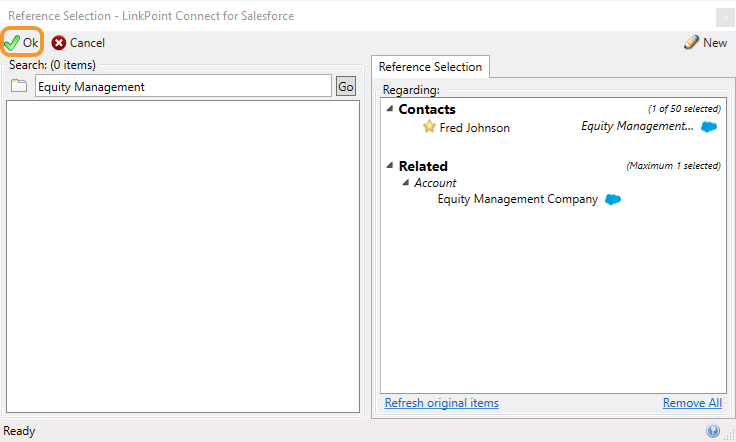Switch to the Reference Selection tab

pos(430,67)
